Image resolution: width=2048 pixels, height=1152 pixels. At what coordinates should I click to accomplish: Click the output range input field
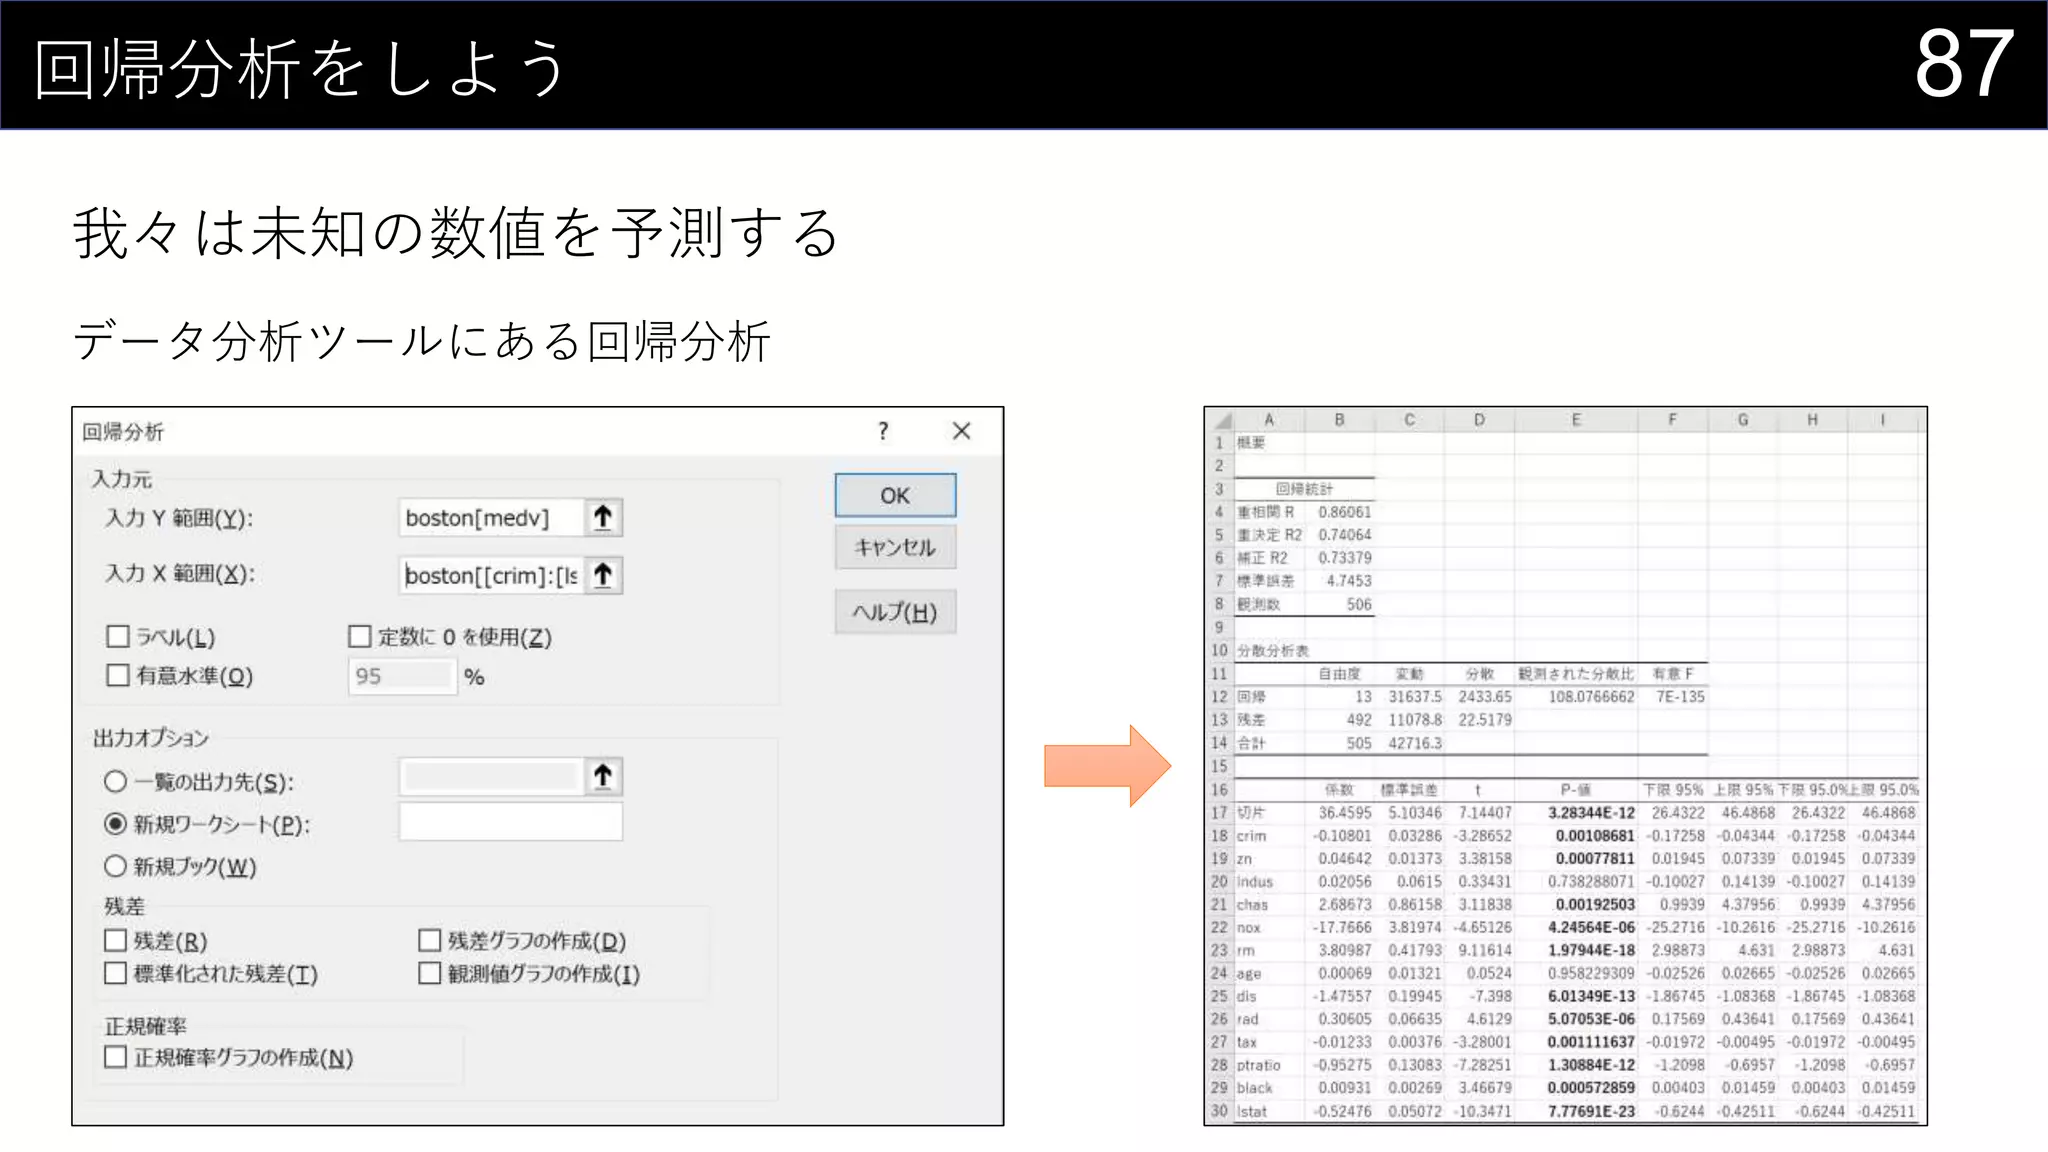click(491, 776)
